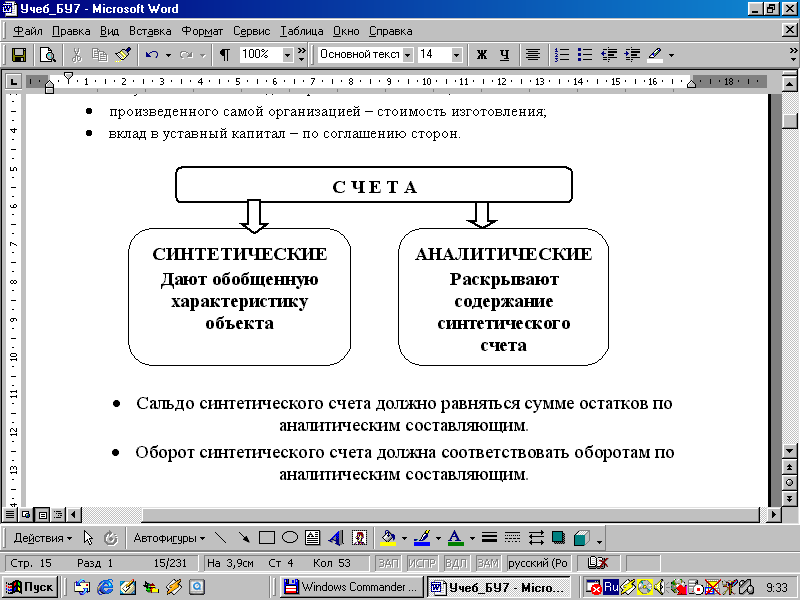Select the Line drawing tool
The height and width of the screenshot is (600, 800).
[x=220, y=538]
